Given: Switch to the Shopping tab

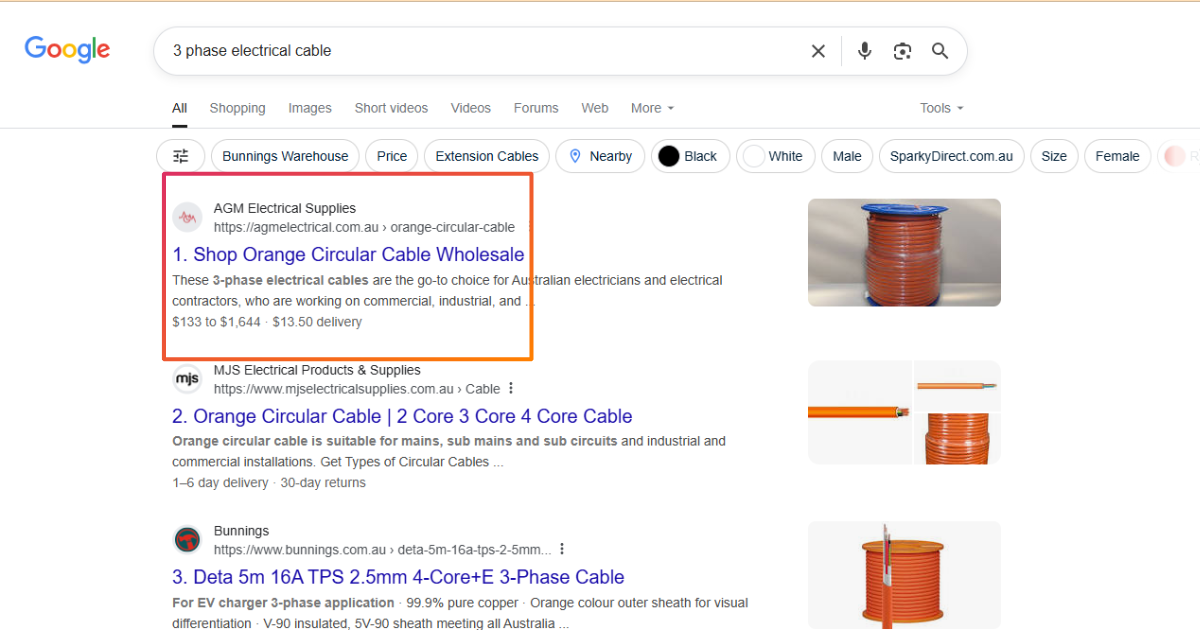Looking at the screenshot, I should [x=237, y=108].
